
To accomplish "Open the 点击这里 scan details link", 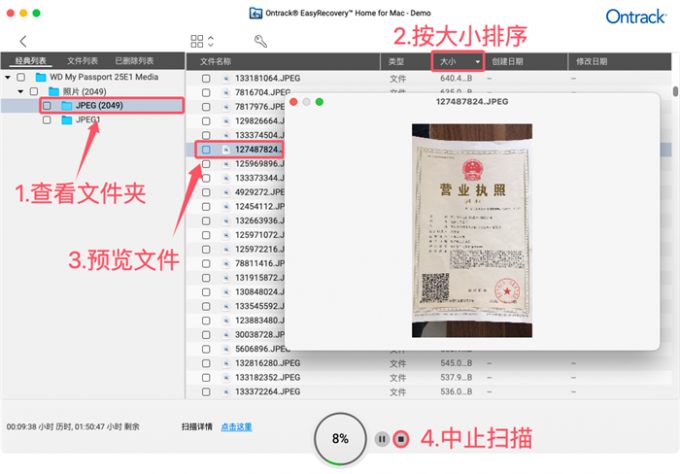I will point(236,427).
